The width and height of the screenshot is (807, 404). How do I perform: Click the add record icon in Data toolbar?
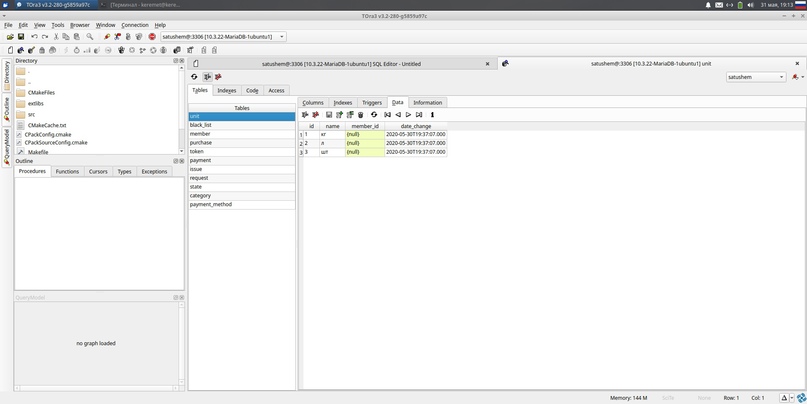pyautogui.click(x=339, y=115)
